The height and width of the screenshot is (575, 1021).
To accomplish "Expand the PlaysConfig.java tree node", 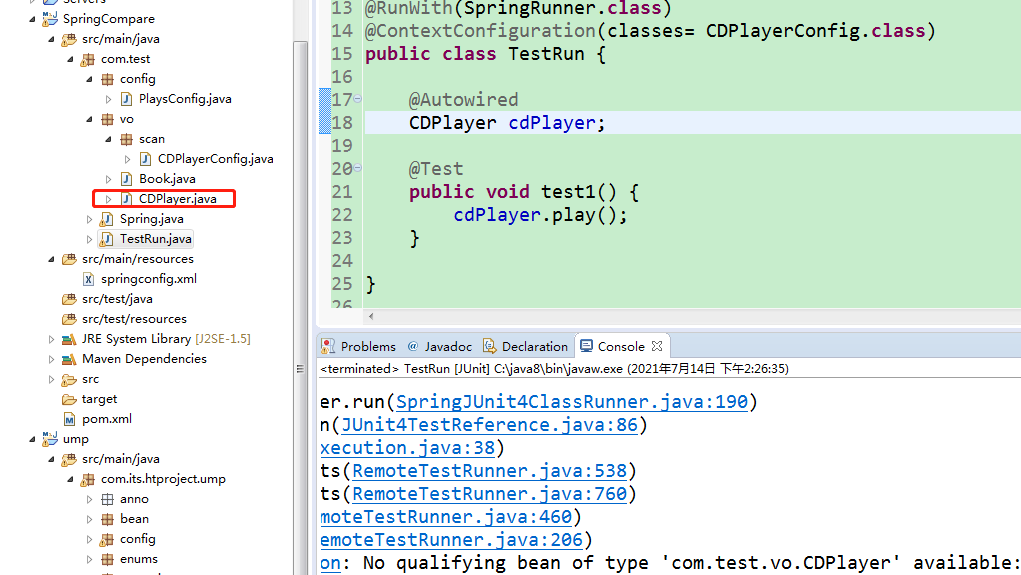I will click(109, 99).
